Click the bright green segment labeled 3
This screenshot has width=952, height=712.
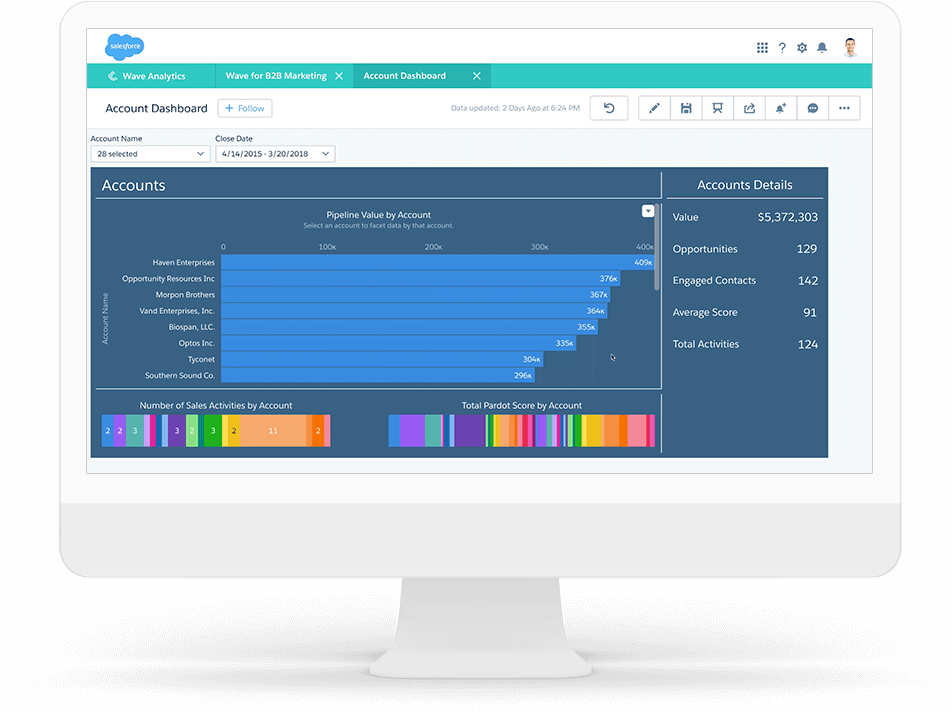212,430
